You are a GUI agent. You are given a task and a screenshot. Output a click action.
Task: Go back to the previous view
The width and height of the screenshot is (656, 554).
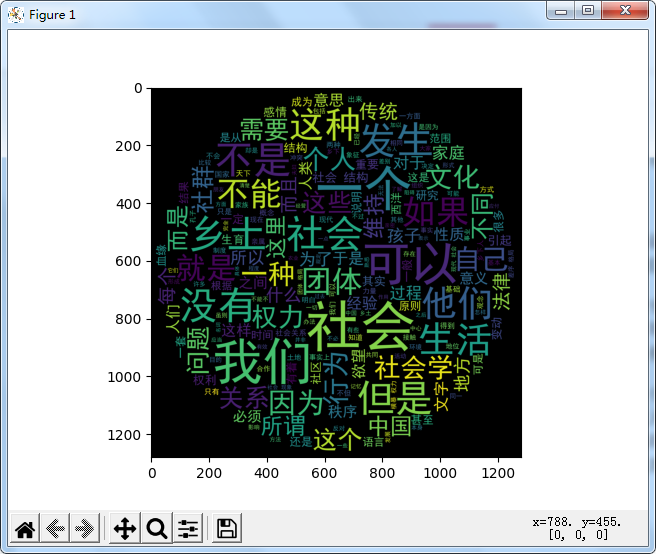(55, 528)
